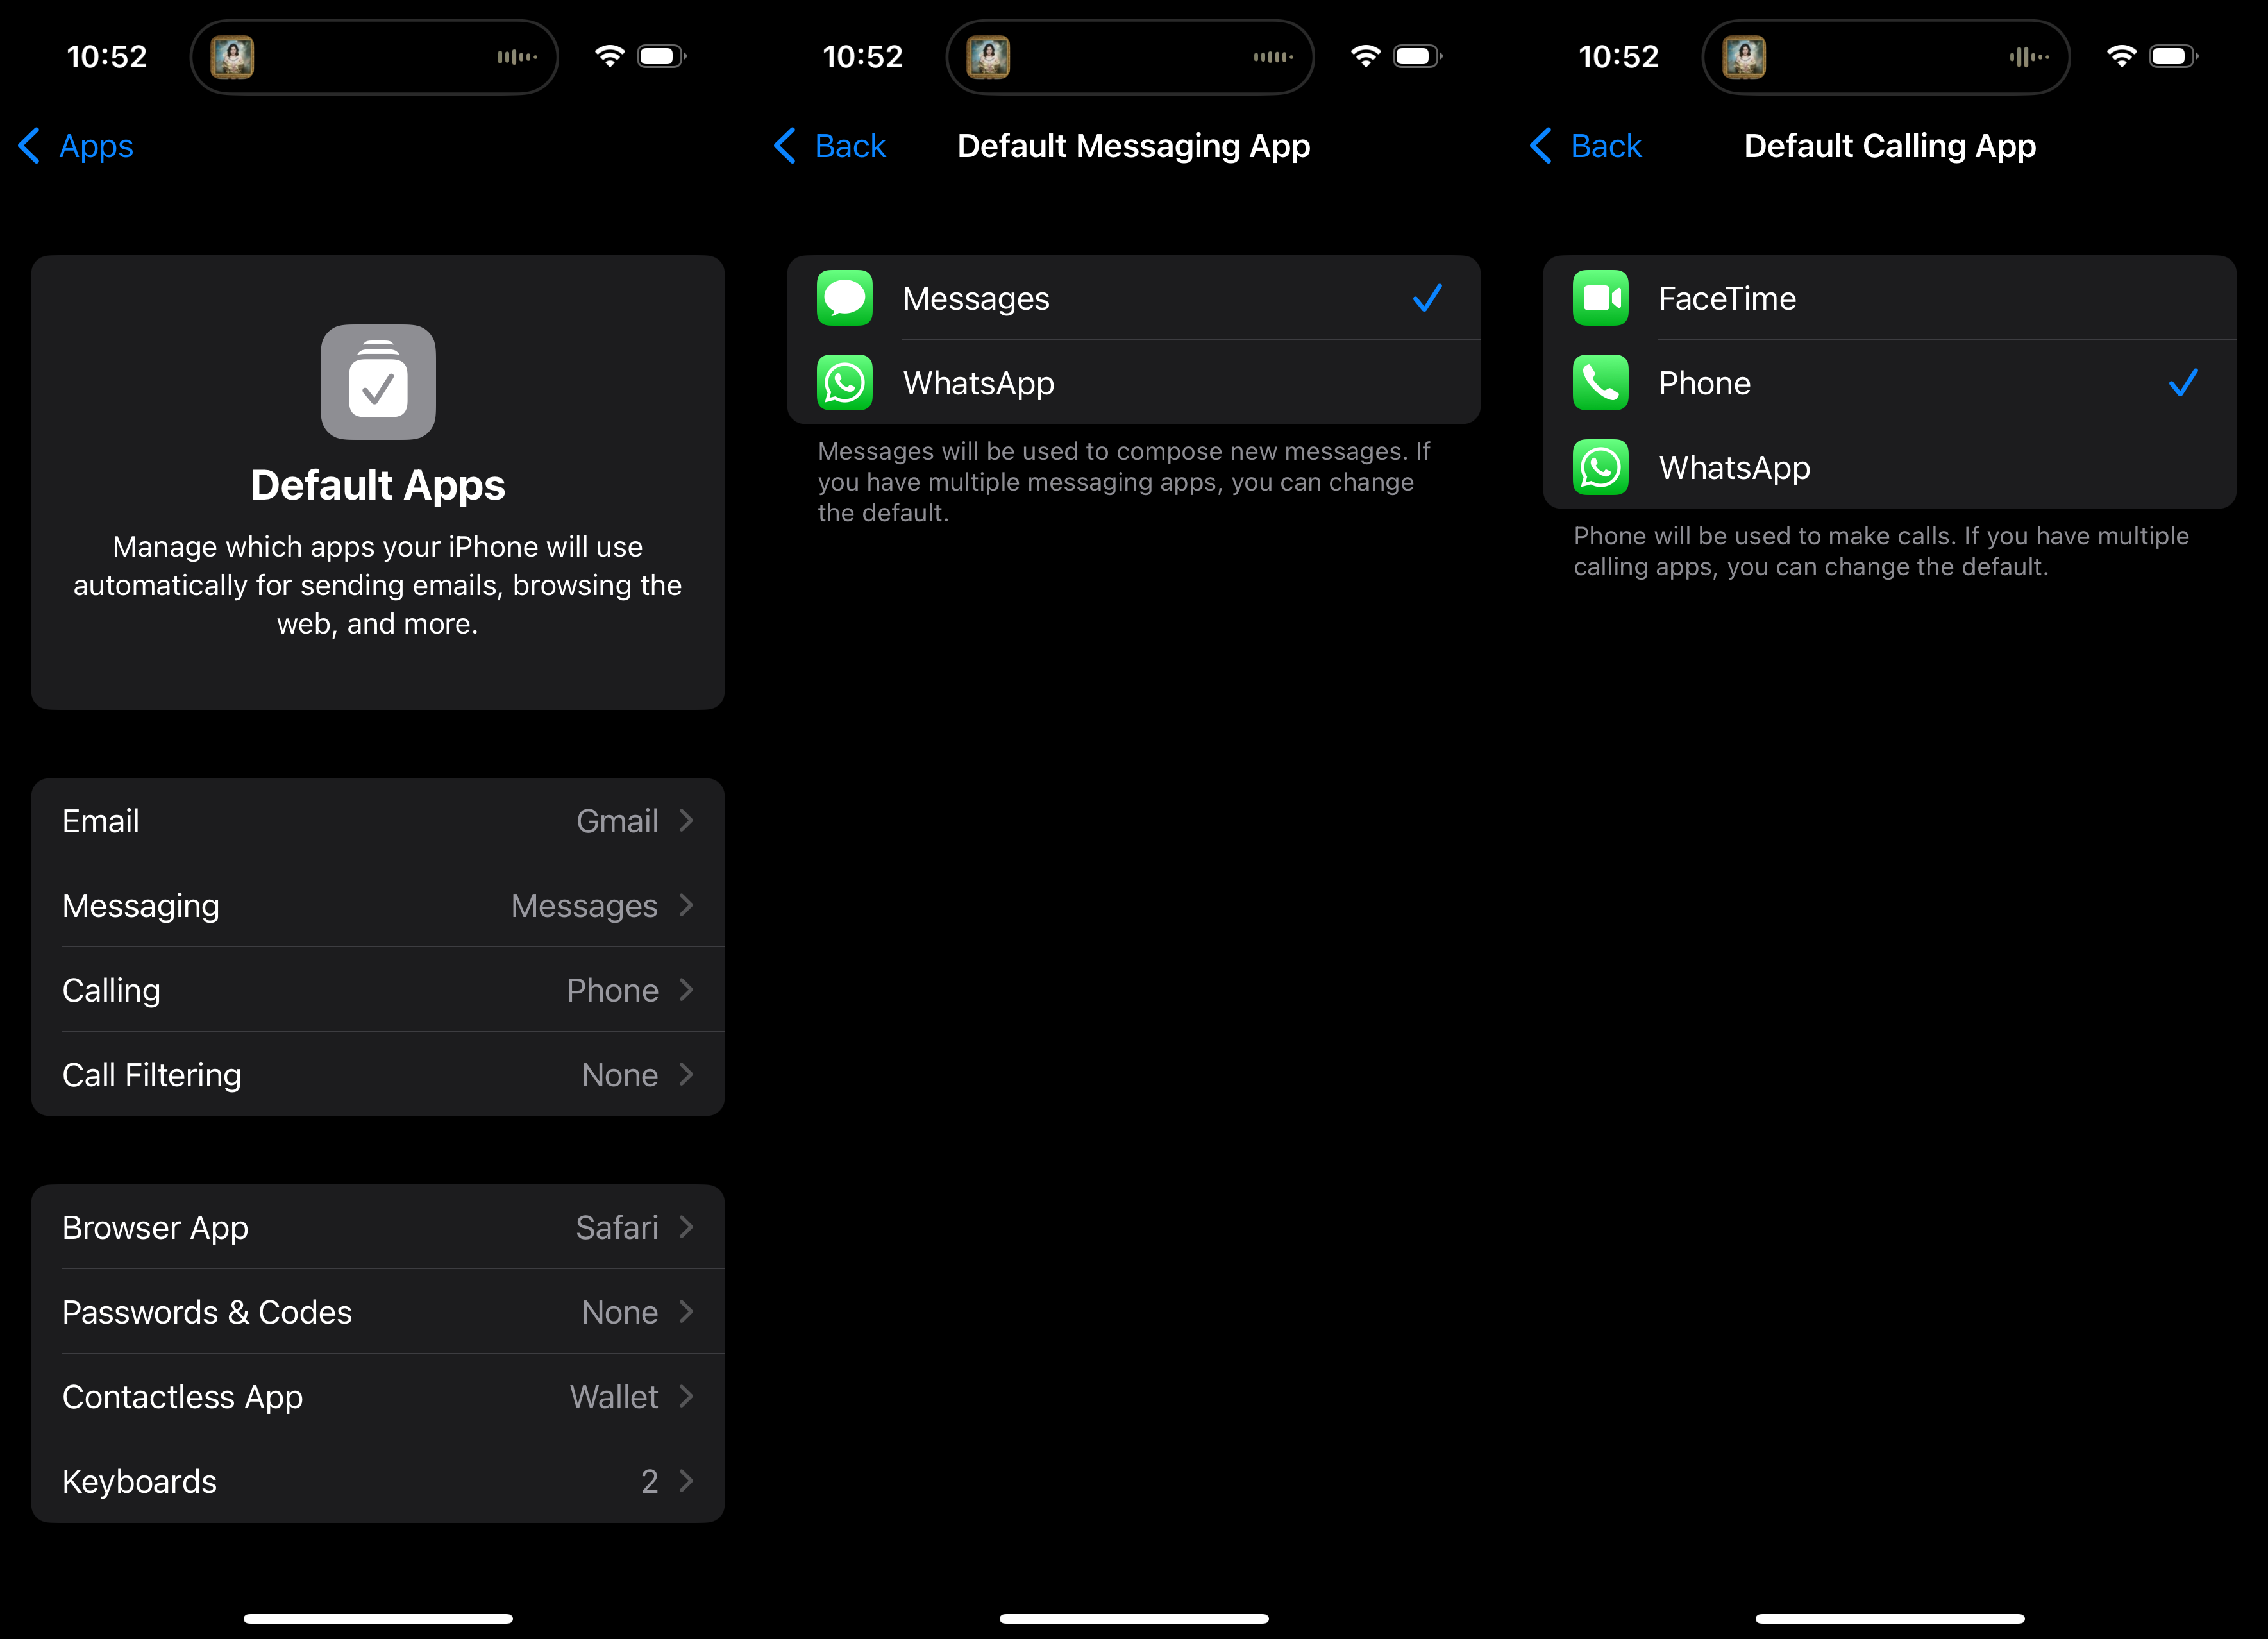
Task: Expand the Email row chevron
Action: pos(686,821)
